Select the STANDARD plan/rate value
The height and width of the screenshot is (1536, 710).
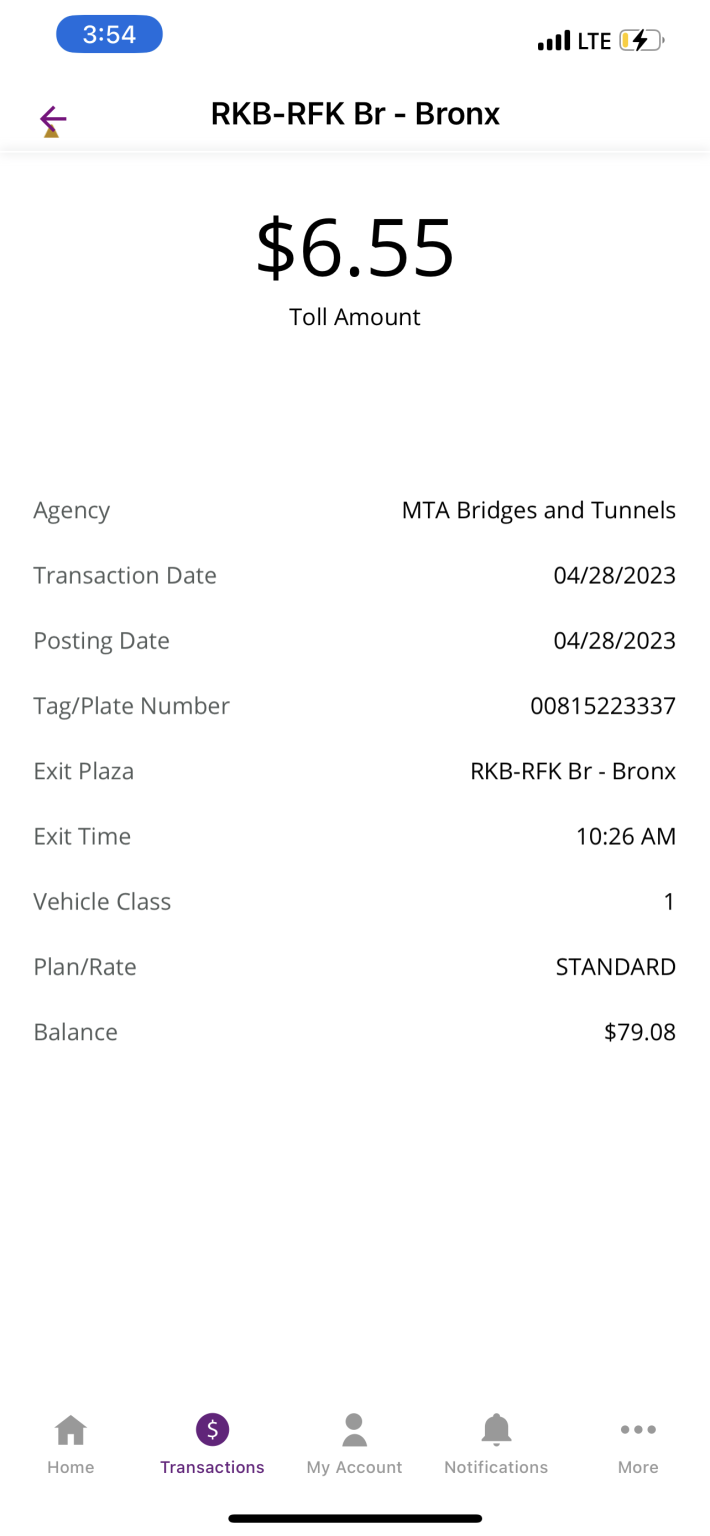[615, 967]
